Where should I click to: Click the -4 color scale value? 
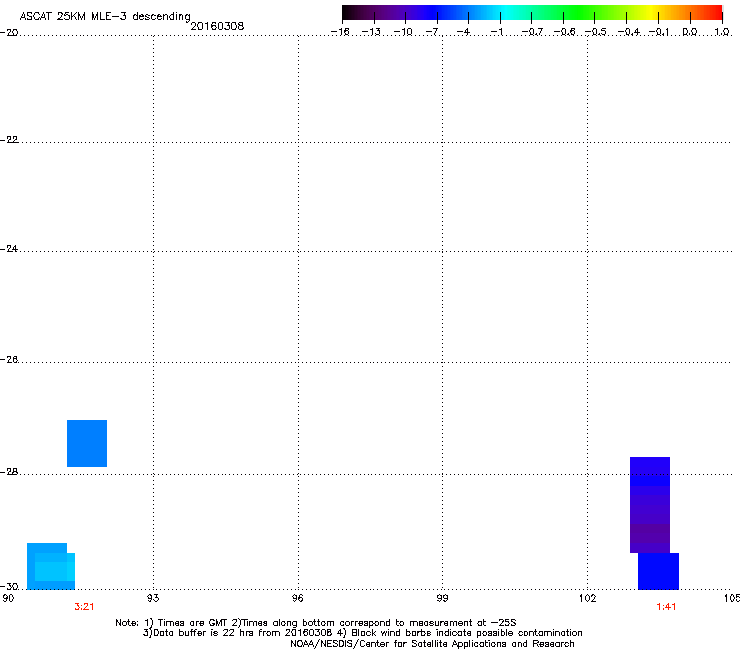[464, 32]
